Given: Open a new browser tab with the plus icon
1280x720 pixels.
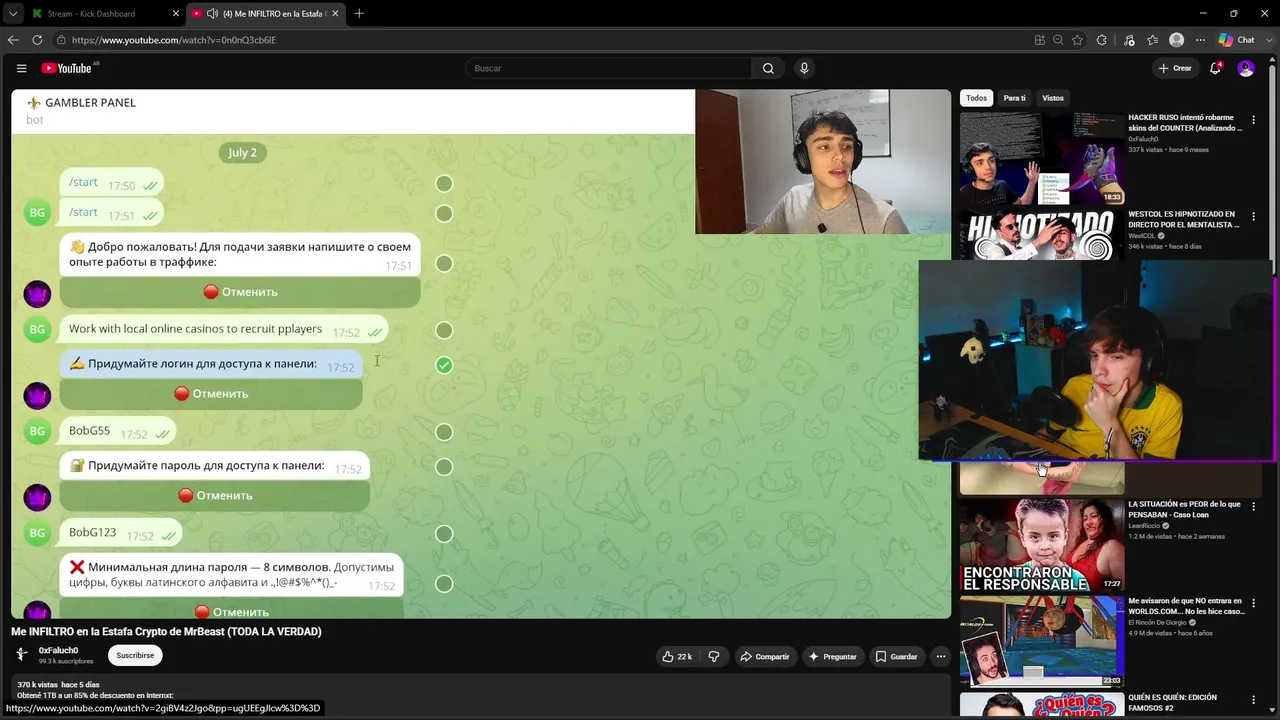Looking at the screenshot, I should tap(359, 13).
